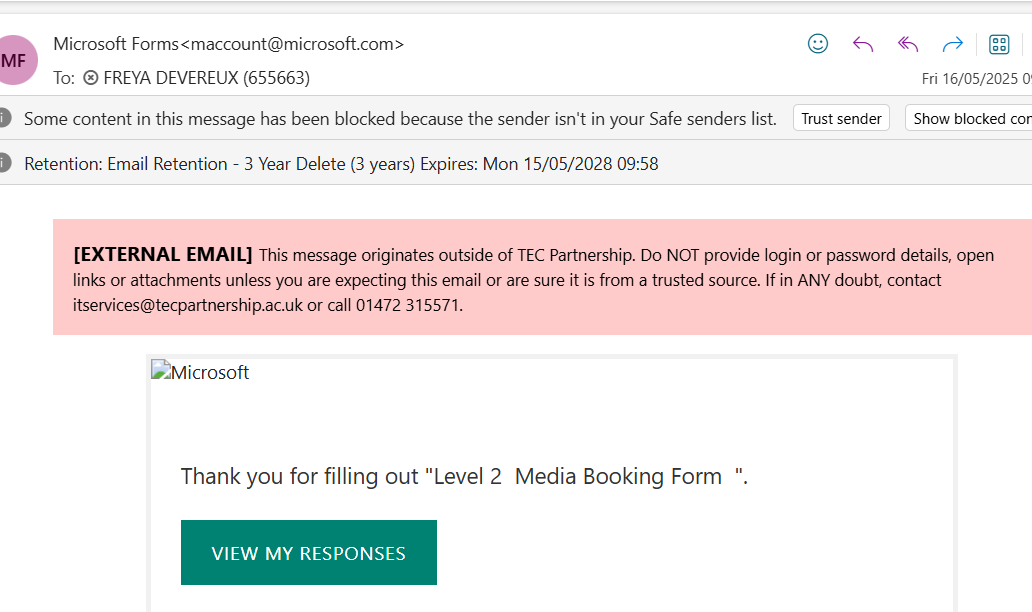
Task: Click the MF sender avatar
Action: click(x=14, y=60)
